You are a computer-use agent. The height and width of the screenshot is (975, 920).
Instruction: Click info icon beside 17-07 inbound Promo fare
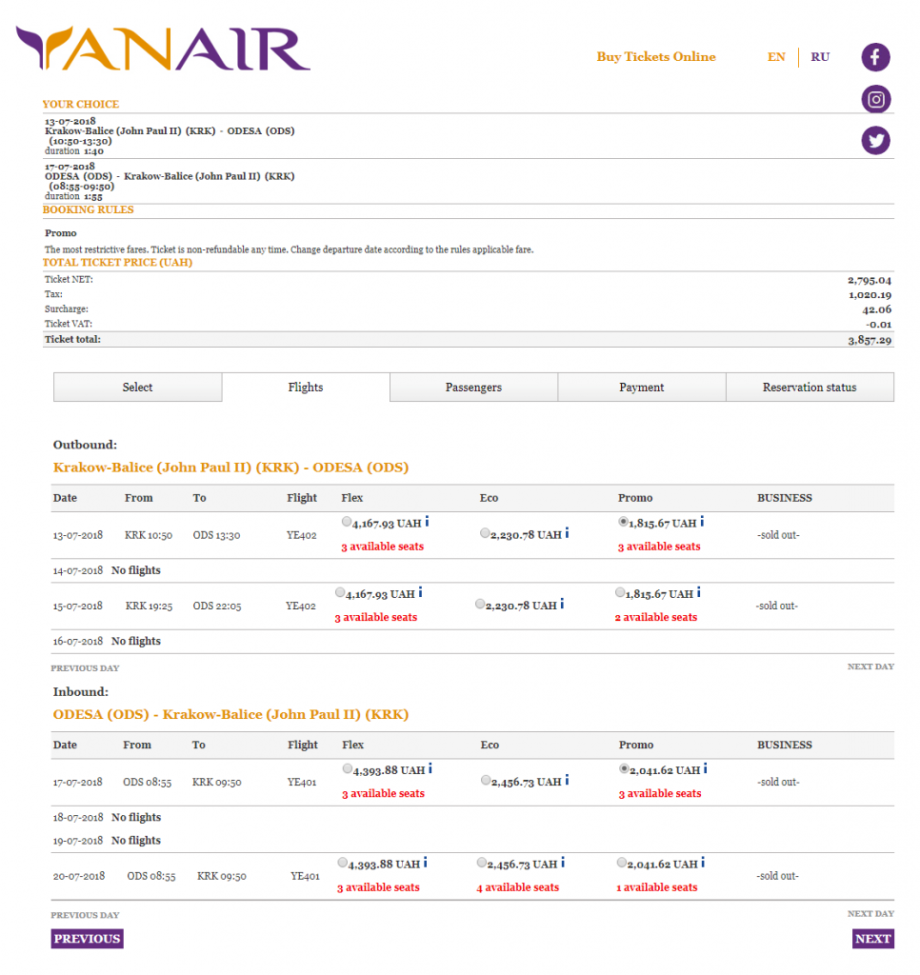point(705,769)
